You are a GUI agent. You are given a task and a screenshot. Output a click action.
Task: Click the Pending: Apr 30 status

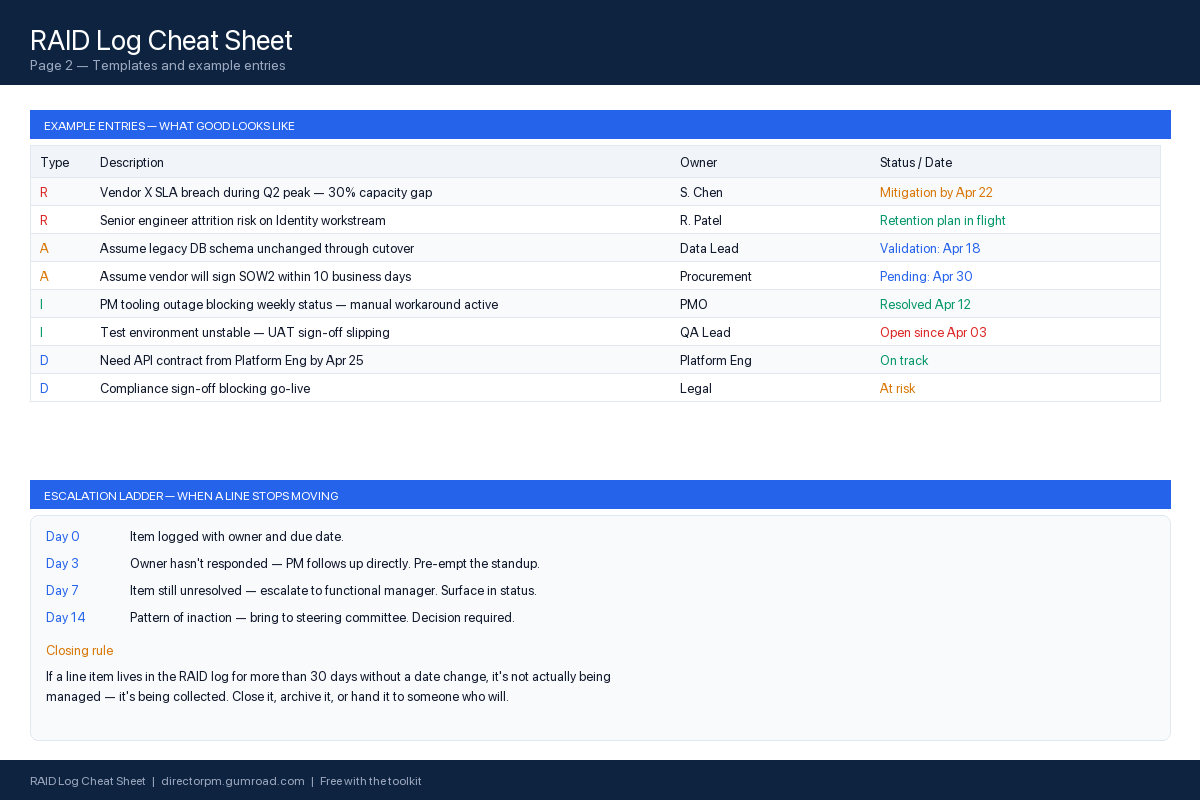[x=926, y=276]
